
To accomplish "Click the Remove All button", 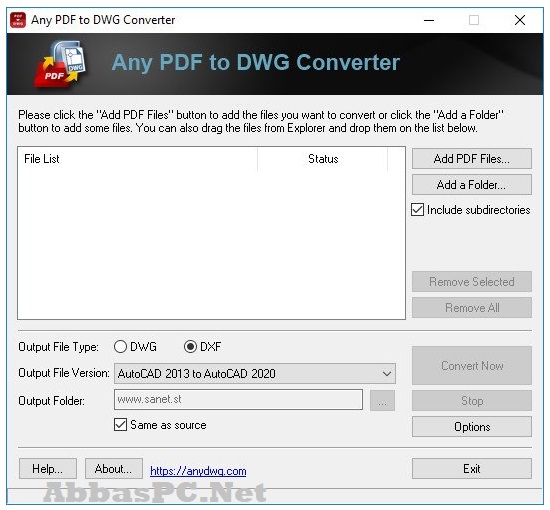I will coord(471,308).
